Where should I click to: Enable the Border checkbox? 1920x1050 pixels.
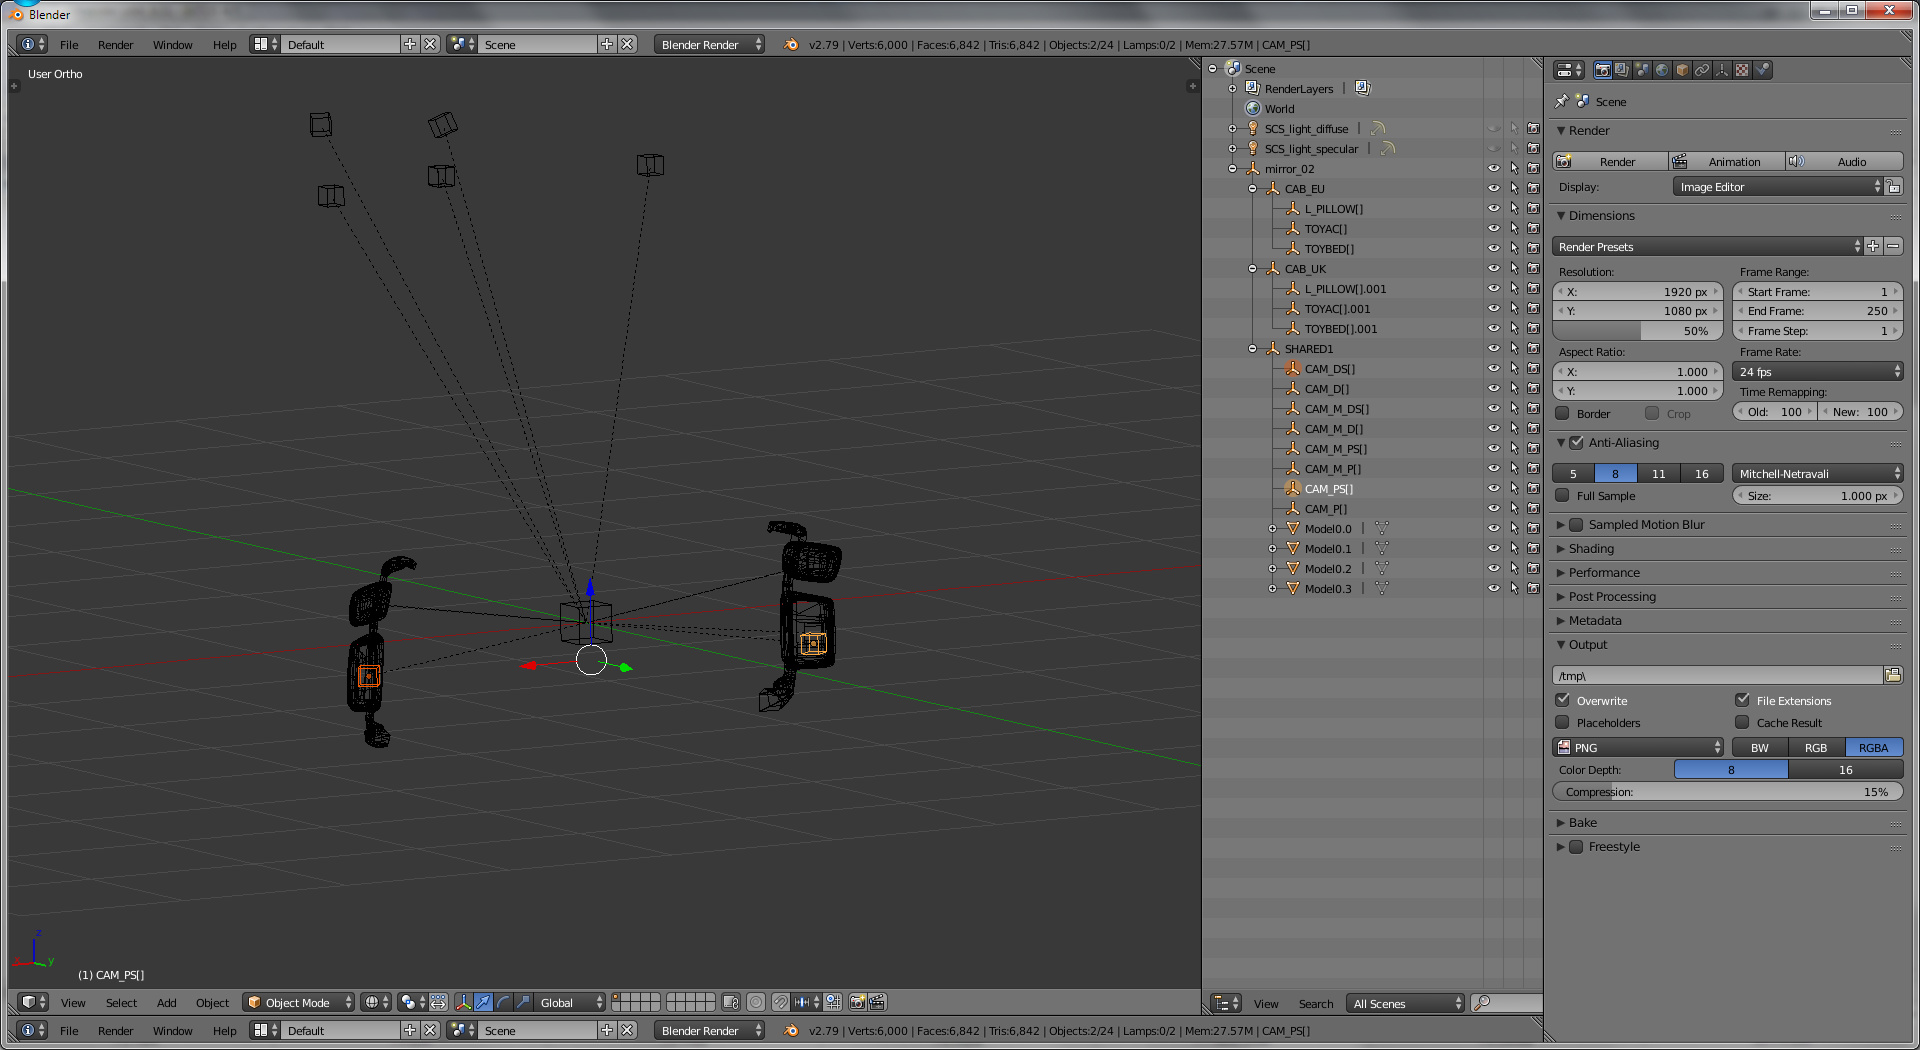click(x=1563, y=413)
